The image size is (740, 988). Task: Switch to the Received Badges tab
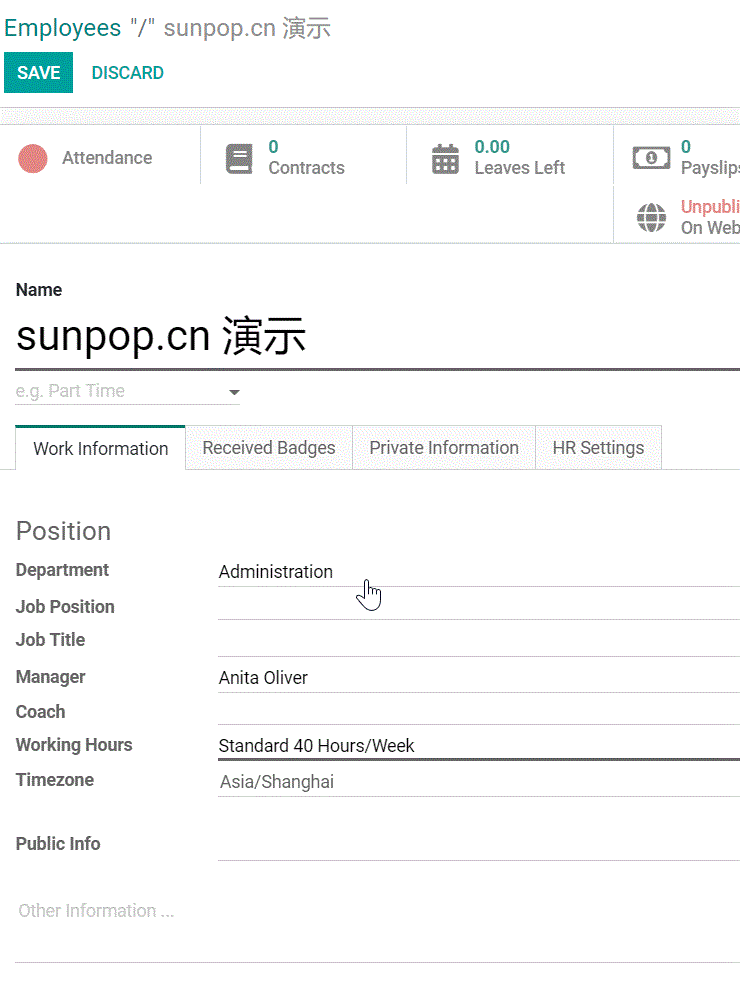pyautogui.click(x=269, y=448)
